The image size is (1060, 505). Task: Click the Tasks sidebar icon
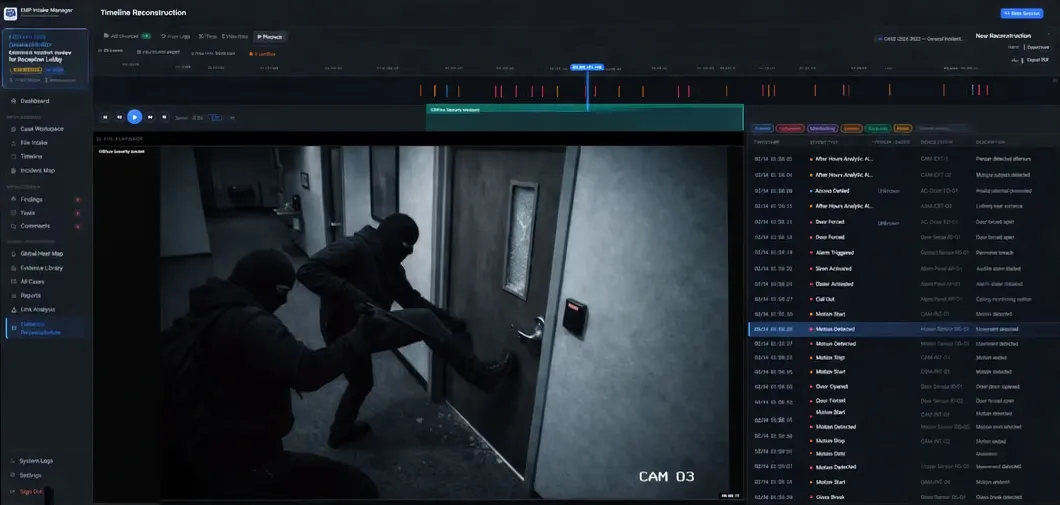pos(14,213)
